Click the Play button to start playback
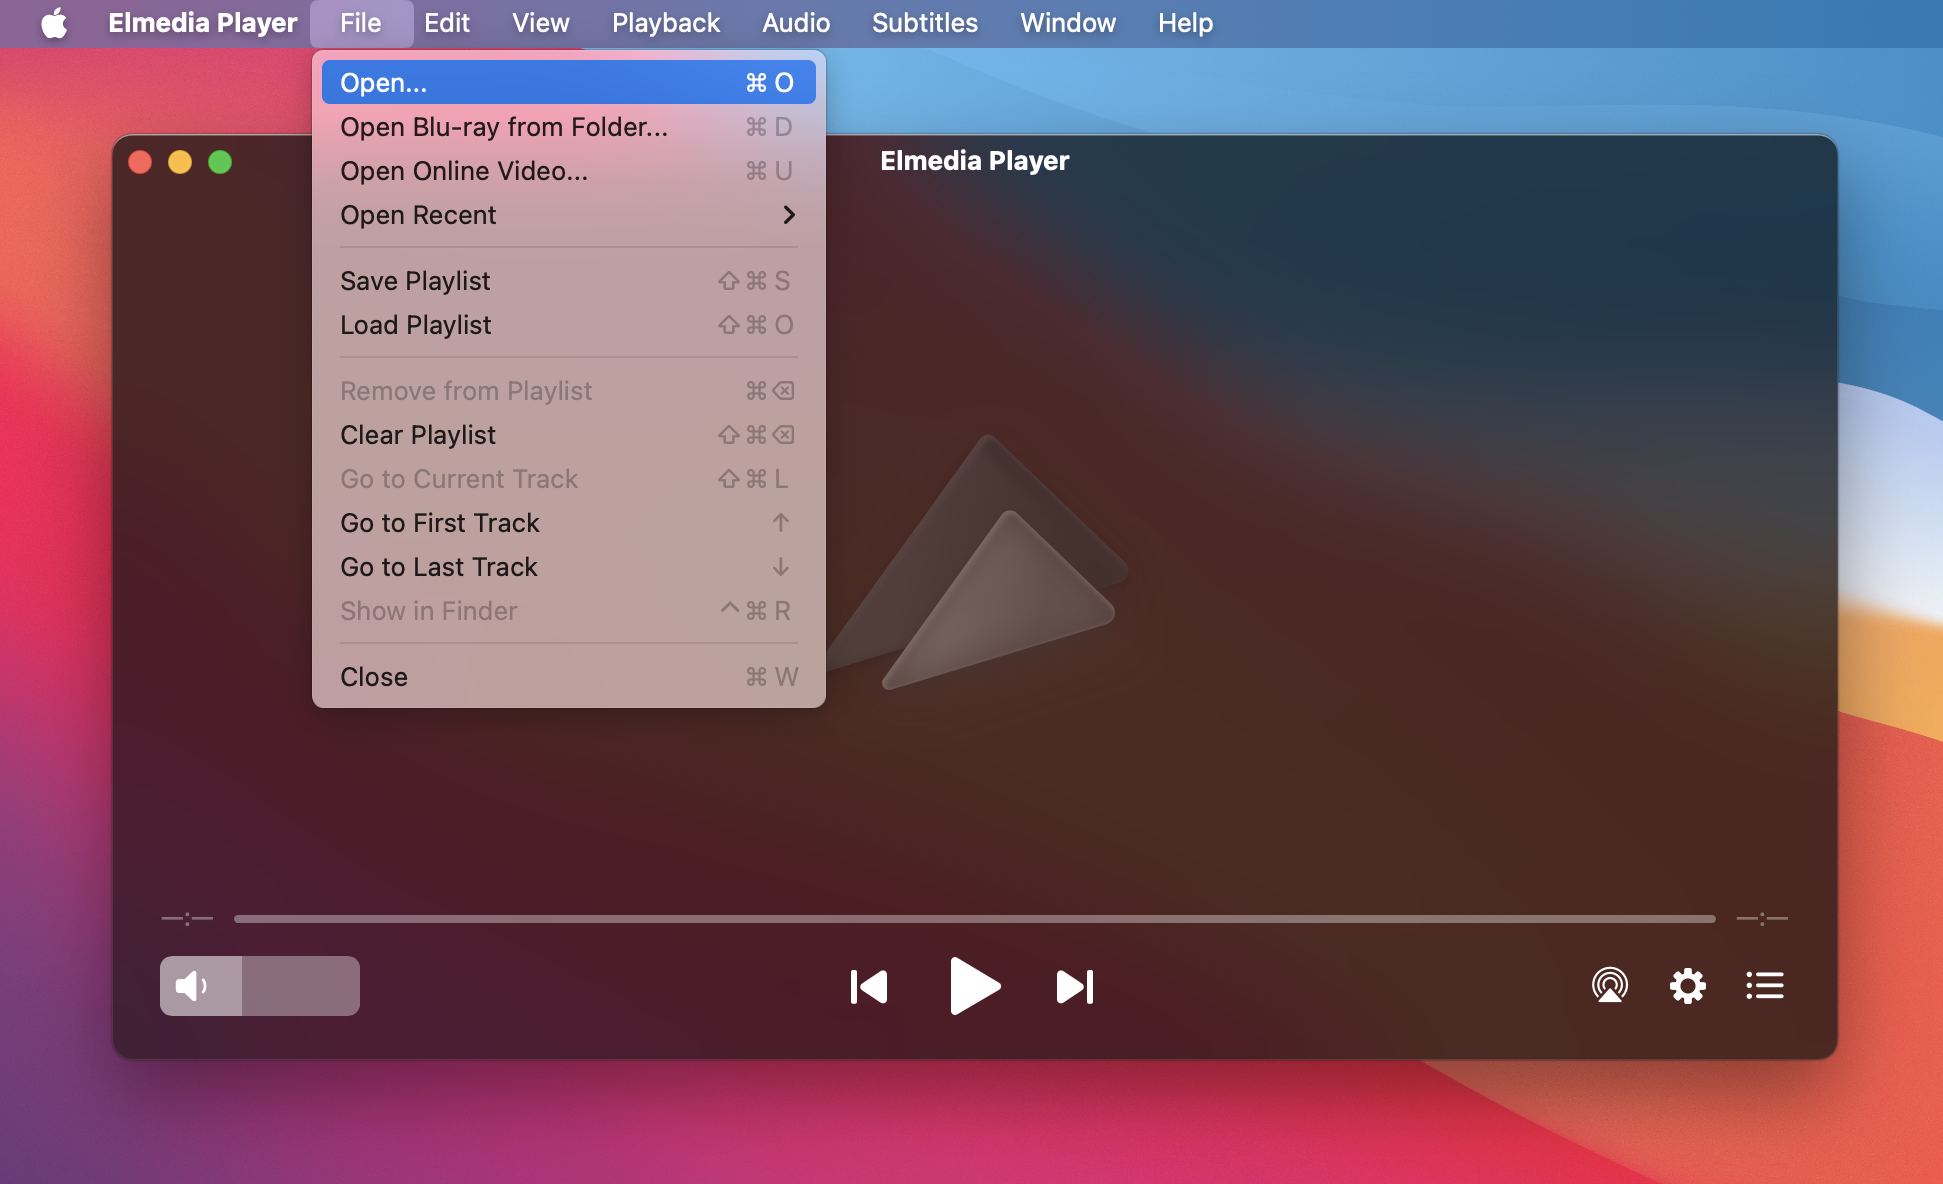Image resolution: width=1943 pixels, height=1184 pixels. click(x=970, y=987)
